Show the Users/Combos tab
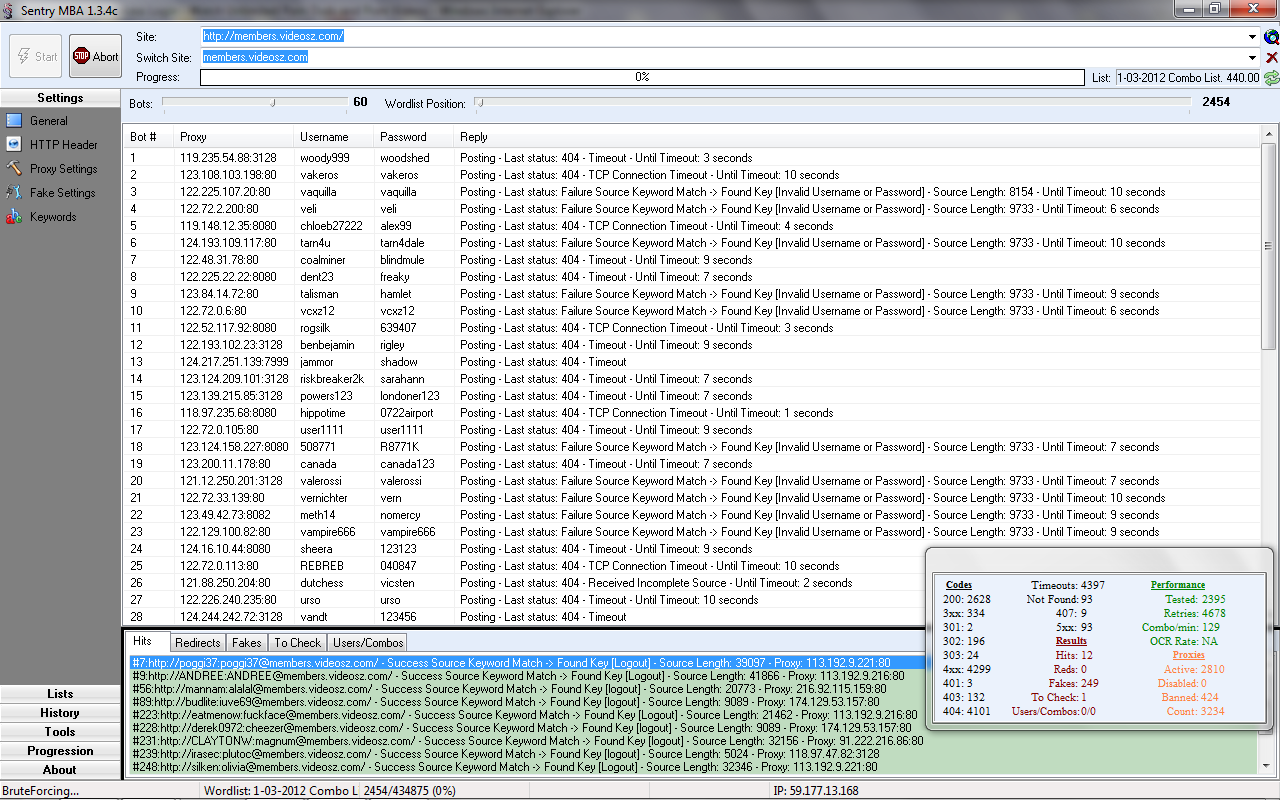This screenshot has height=800, width=1280. tap(367, 643)
